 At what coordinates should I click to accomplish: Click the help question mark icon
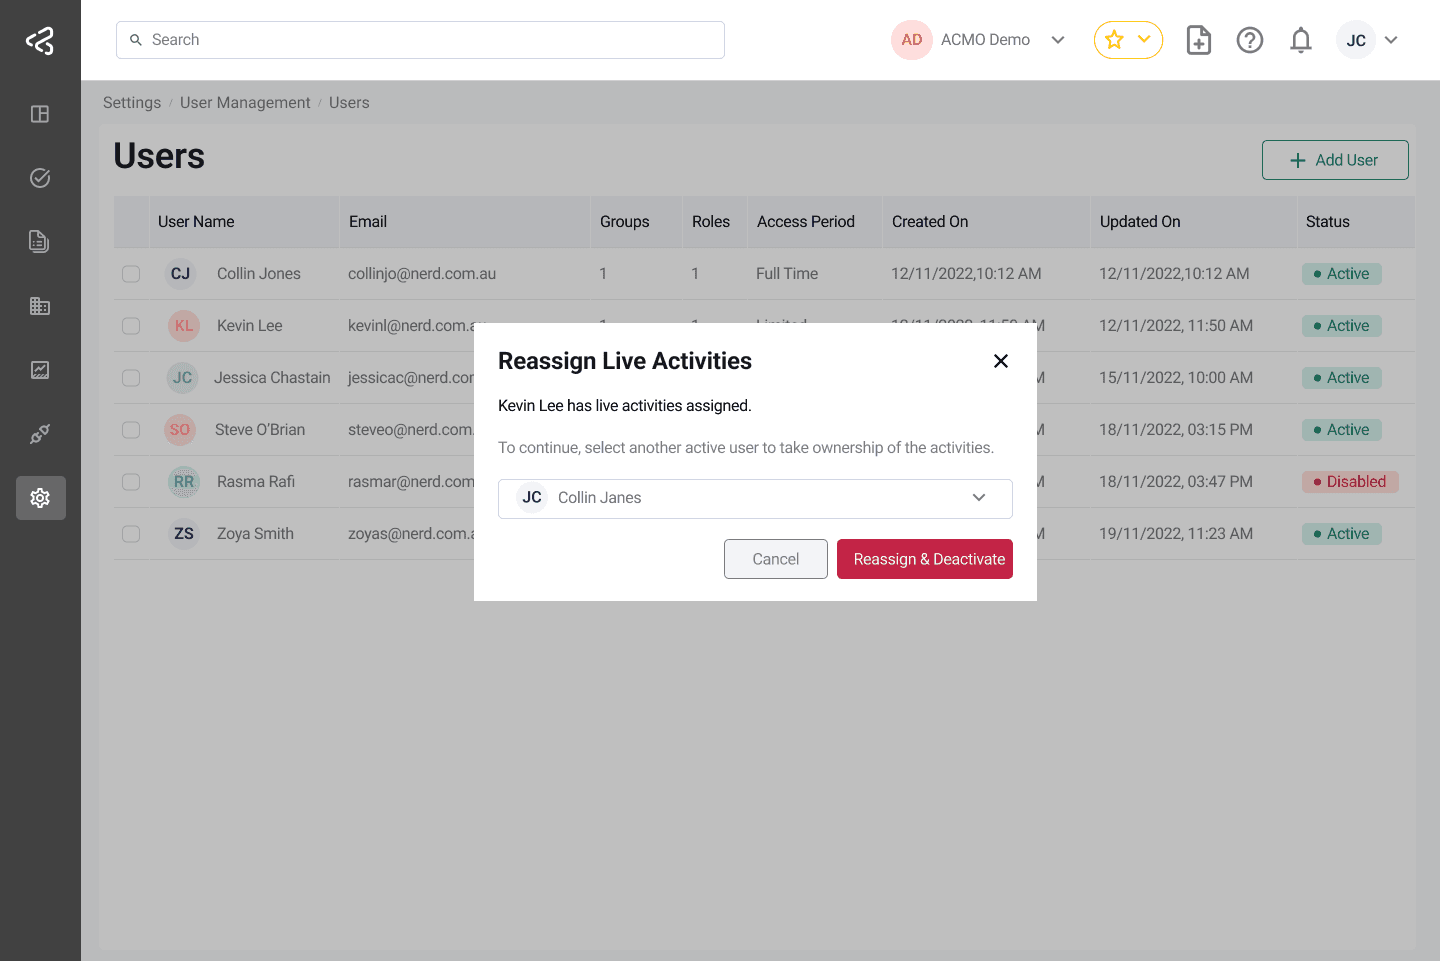click(x=1249, y=40)
